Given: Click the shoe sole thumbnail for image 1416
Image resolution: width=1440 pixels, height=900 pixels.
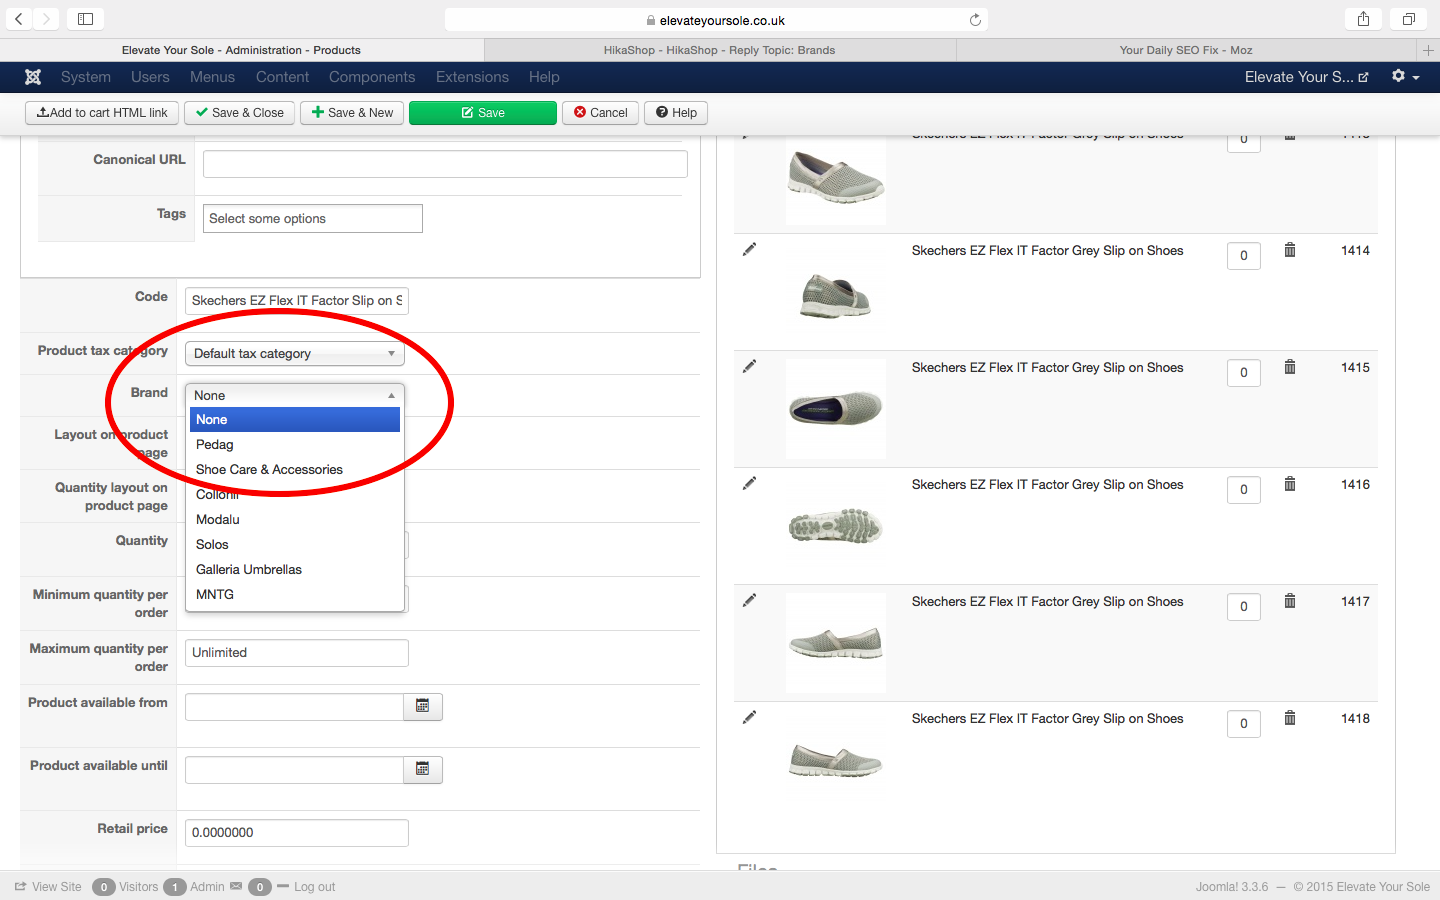Looking at the screenshot, I should point(836,526).
